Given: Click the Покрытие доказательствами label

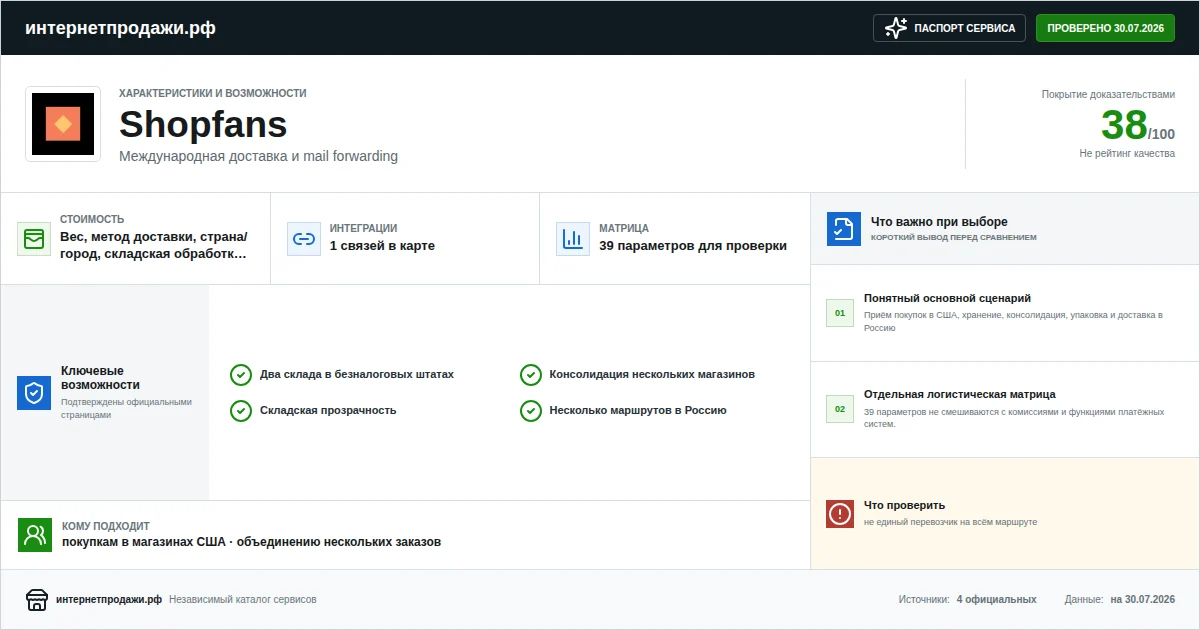Looking at the screenshot, I should point(1109,94).
